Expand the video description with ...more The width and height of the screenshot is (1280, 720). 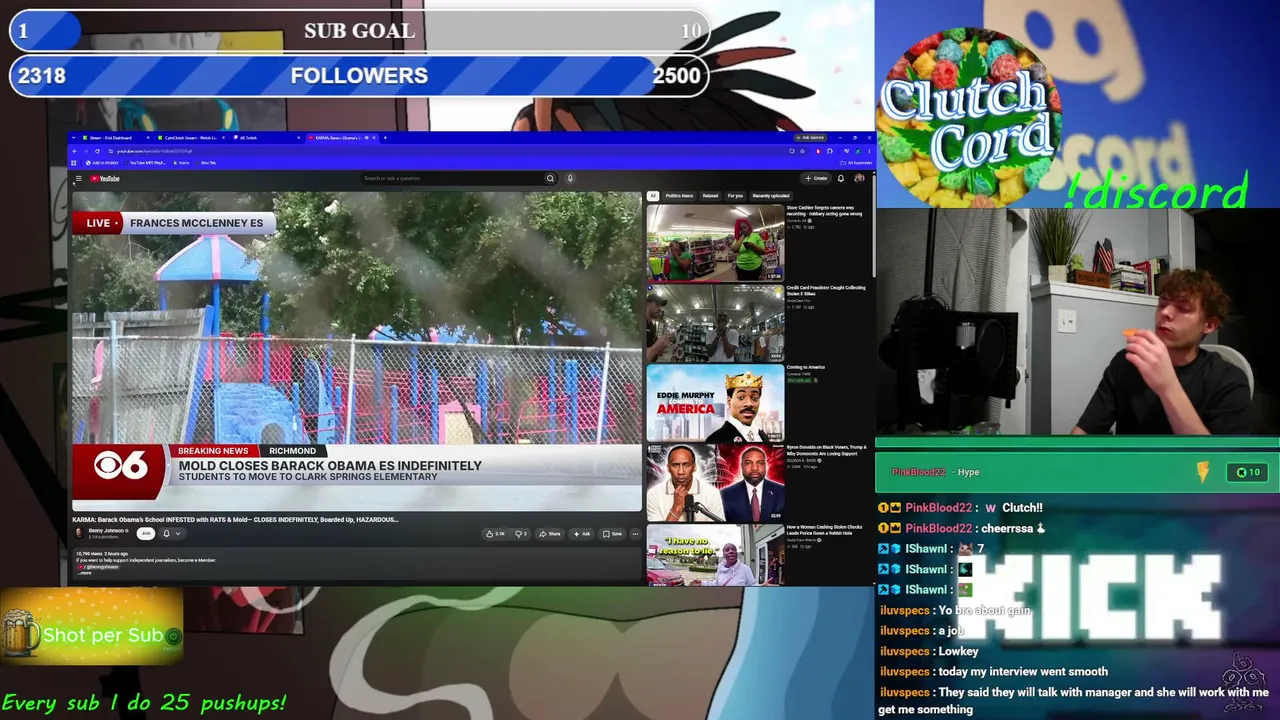tap(84, 573)
